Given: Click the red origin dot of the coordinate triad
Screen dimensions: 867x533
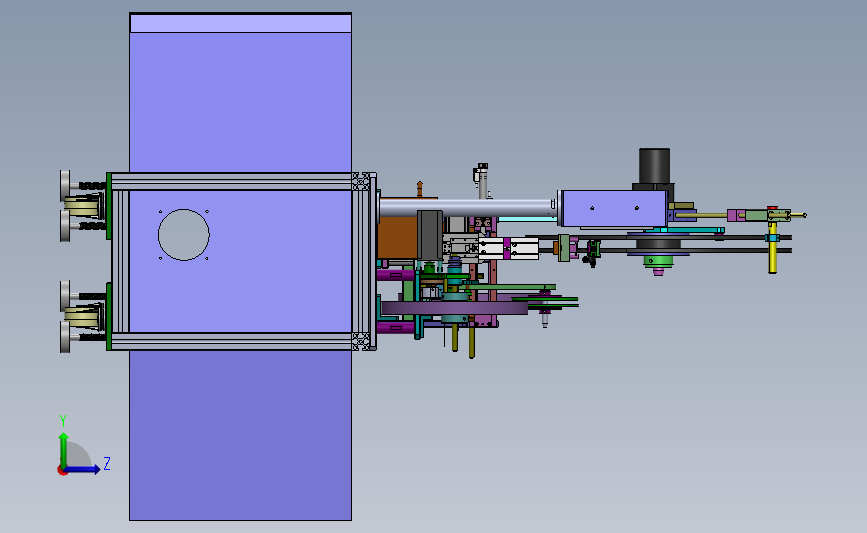Looking at the screenshot, I should (62, 471).
